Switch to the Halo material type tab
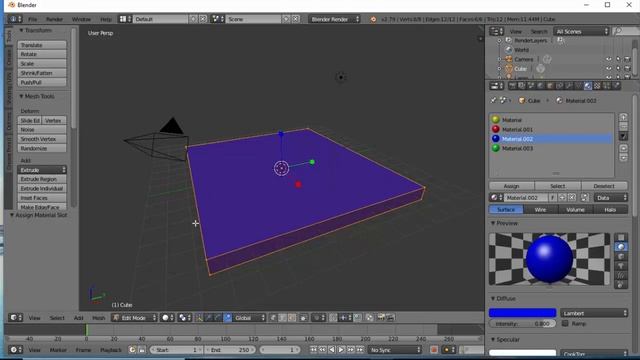The width and height of the screenshot is (640, 360). coord(610,209)
